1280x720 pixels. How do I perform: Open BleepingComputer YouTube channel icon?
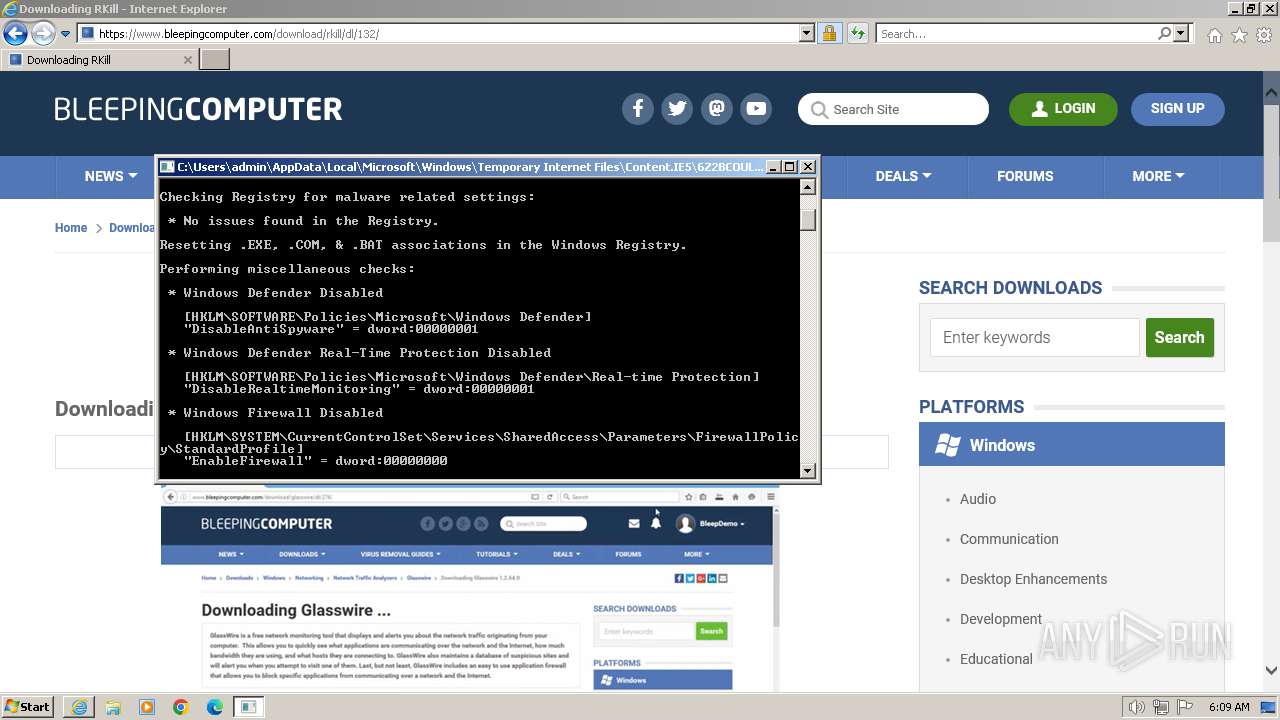tap(756, 109)
